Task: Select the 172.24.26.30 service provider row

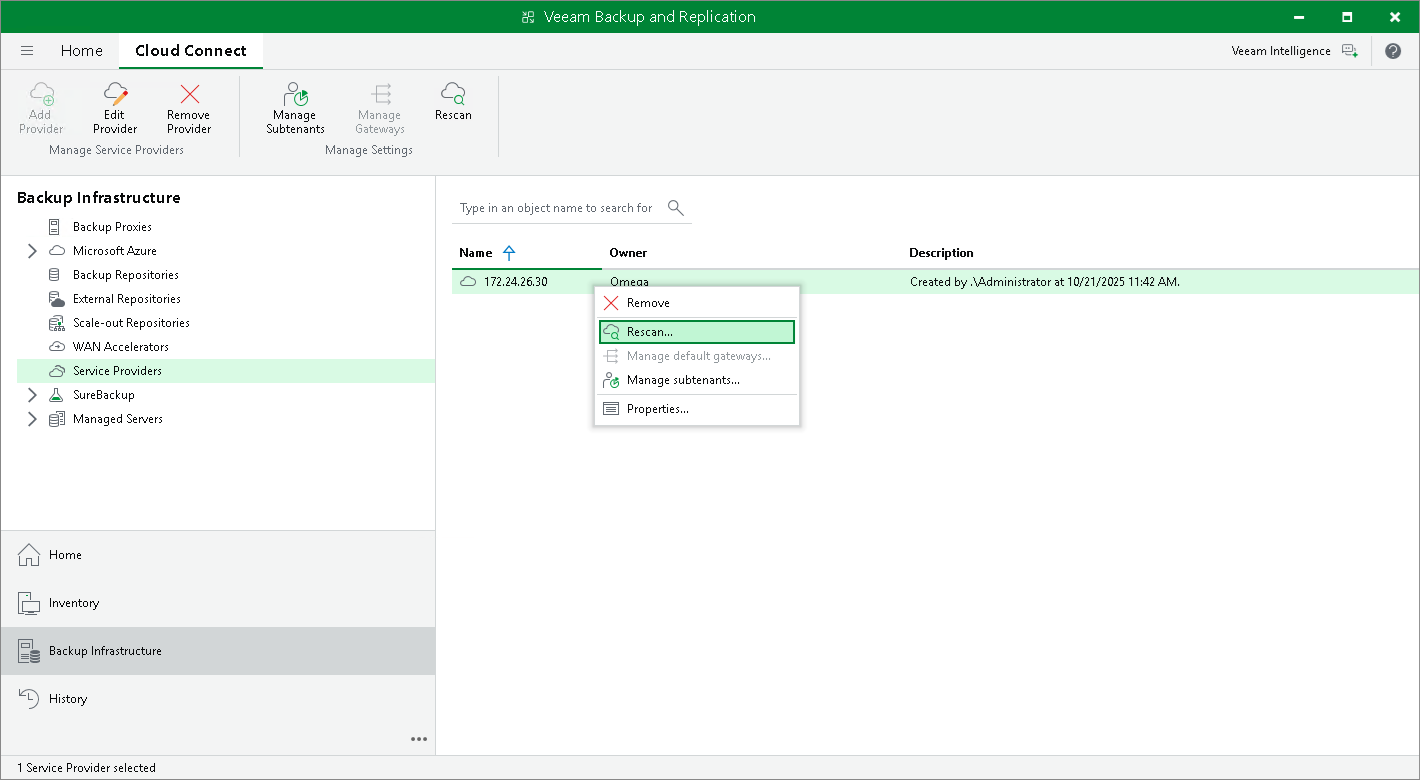Action: click(x=935, y=282)
